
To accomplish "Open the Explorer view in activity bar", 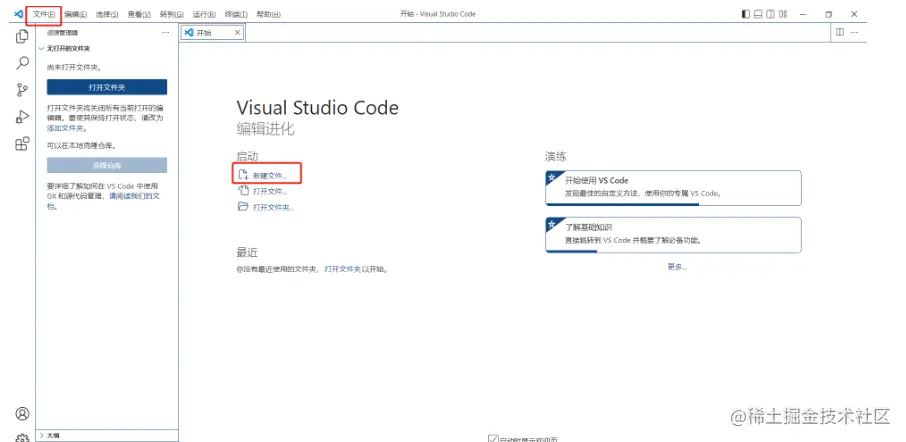I will (22, 36).
